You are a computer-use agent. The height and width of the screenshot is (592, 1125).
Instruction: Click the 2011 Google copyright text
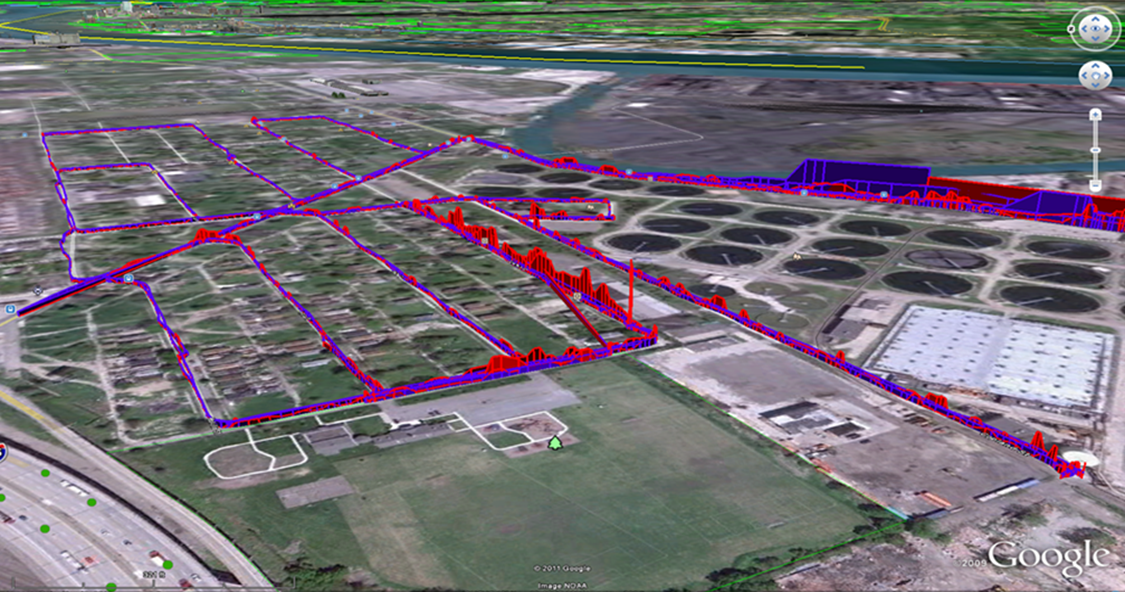pos(563,569)
